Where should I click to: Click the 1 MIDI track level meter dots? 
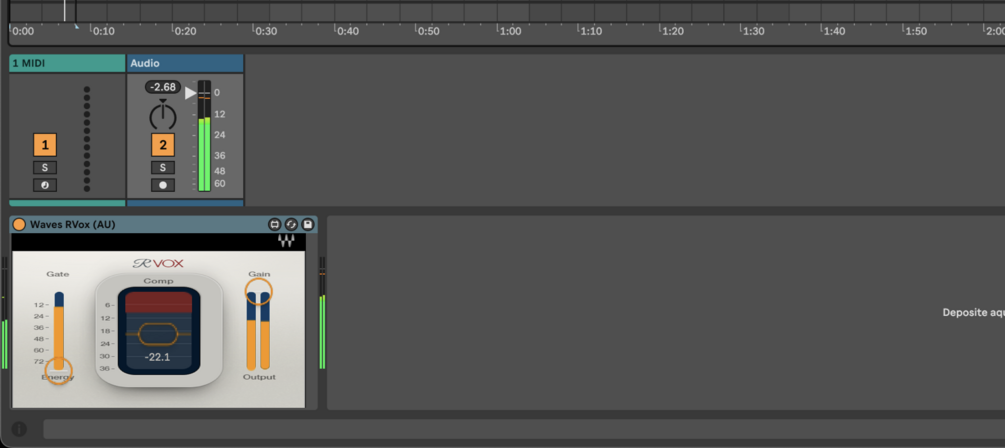pos(87,139)
